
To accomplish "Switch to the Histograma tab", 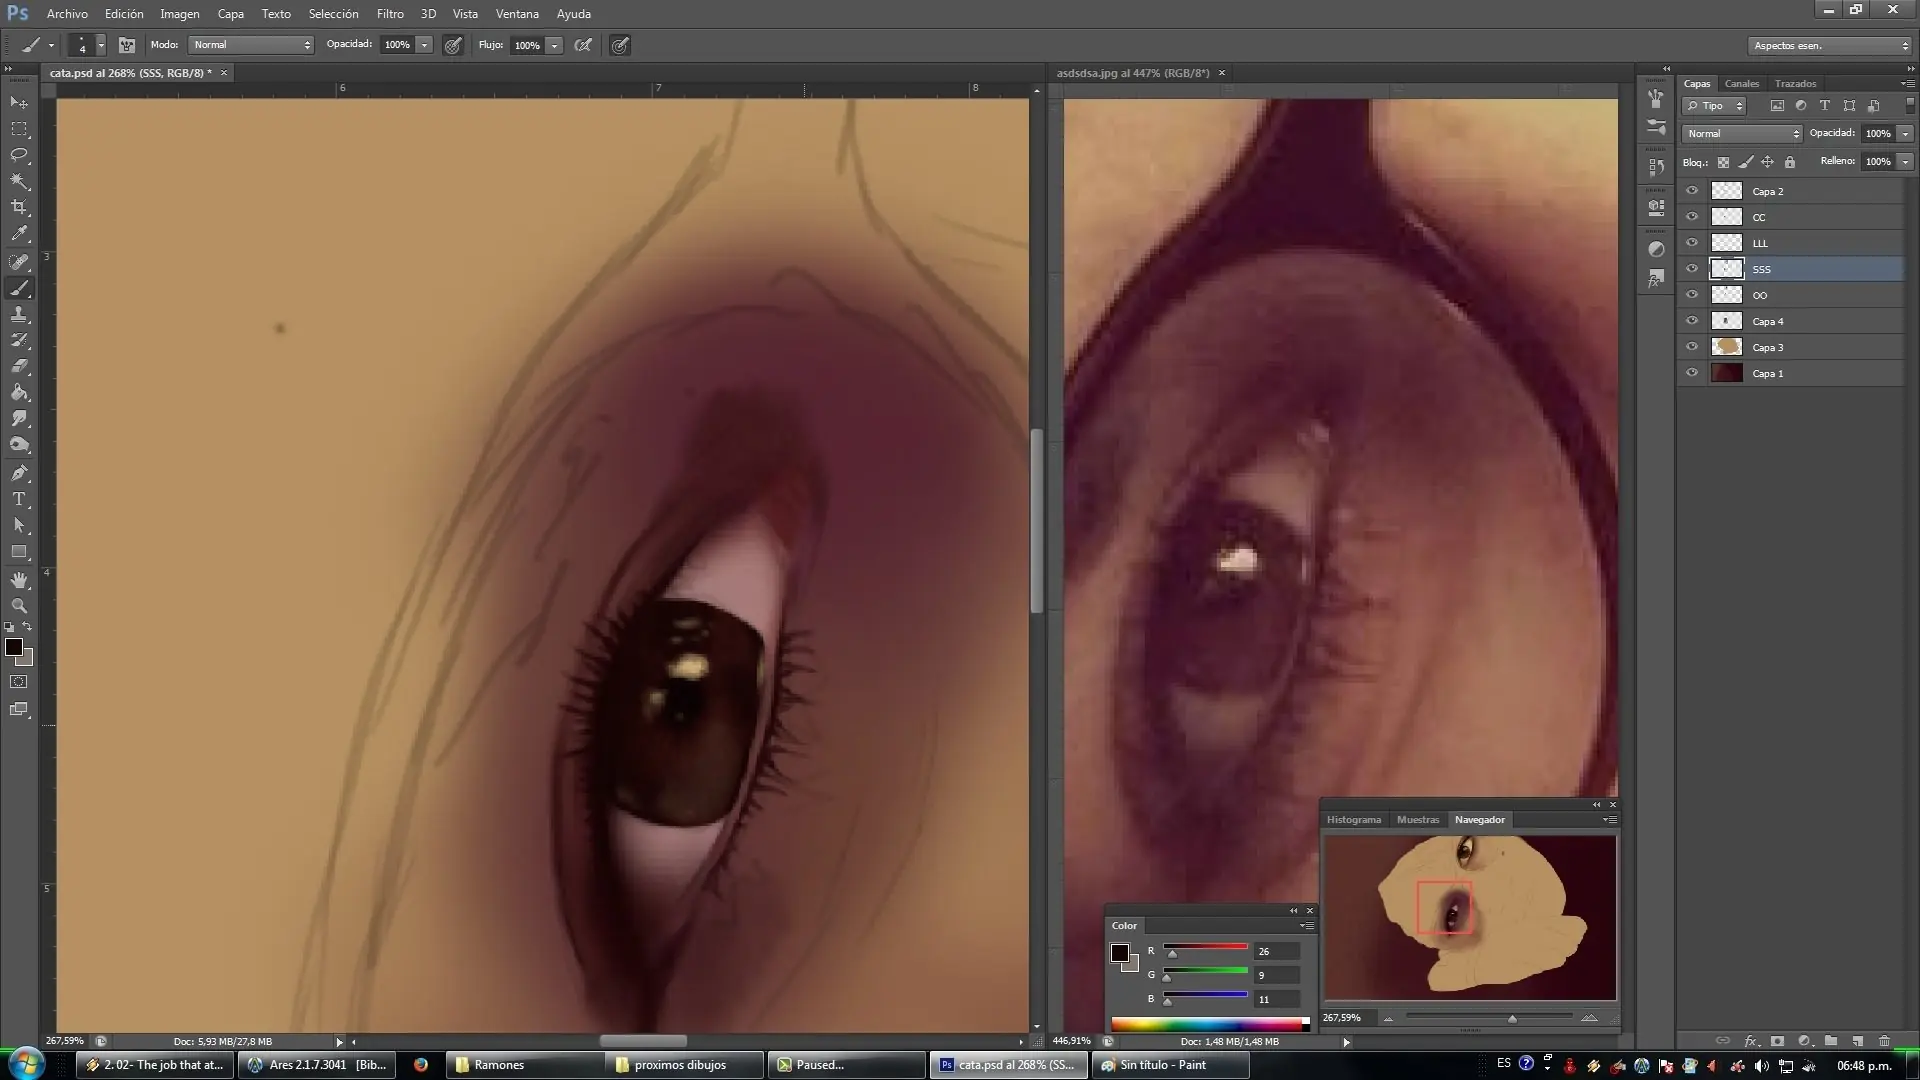I will (1353, 820).
